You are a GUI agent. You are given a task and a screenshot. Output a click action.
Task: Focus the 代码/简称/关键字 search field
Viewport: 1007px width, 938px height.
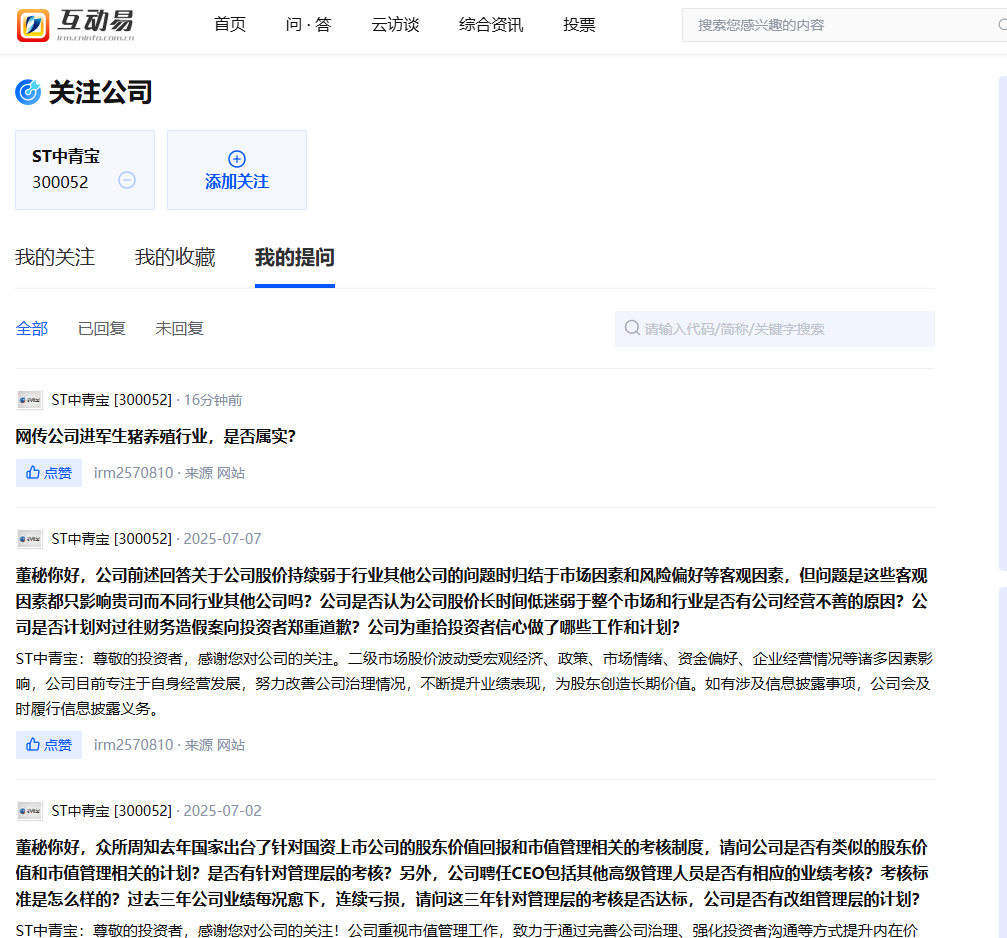(x=775, y=329)
